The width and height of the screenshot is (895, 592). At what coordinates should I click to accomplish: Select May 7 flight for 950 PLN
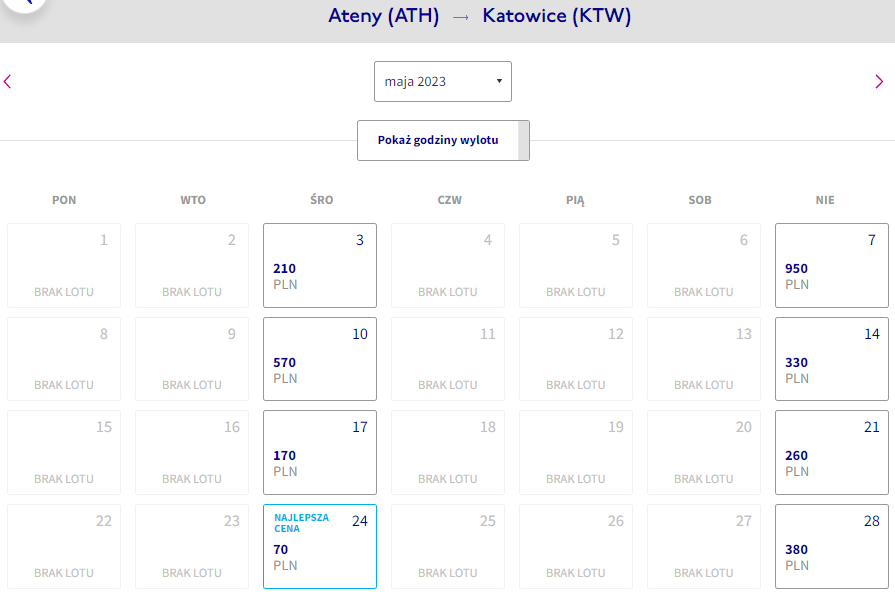tap(832, 265)
